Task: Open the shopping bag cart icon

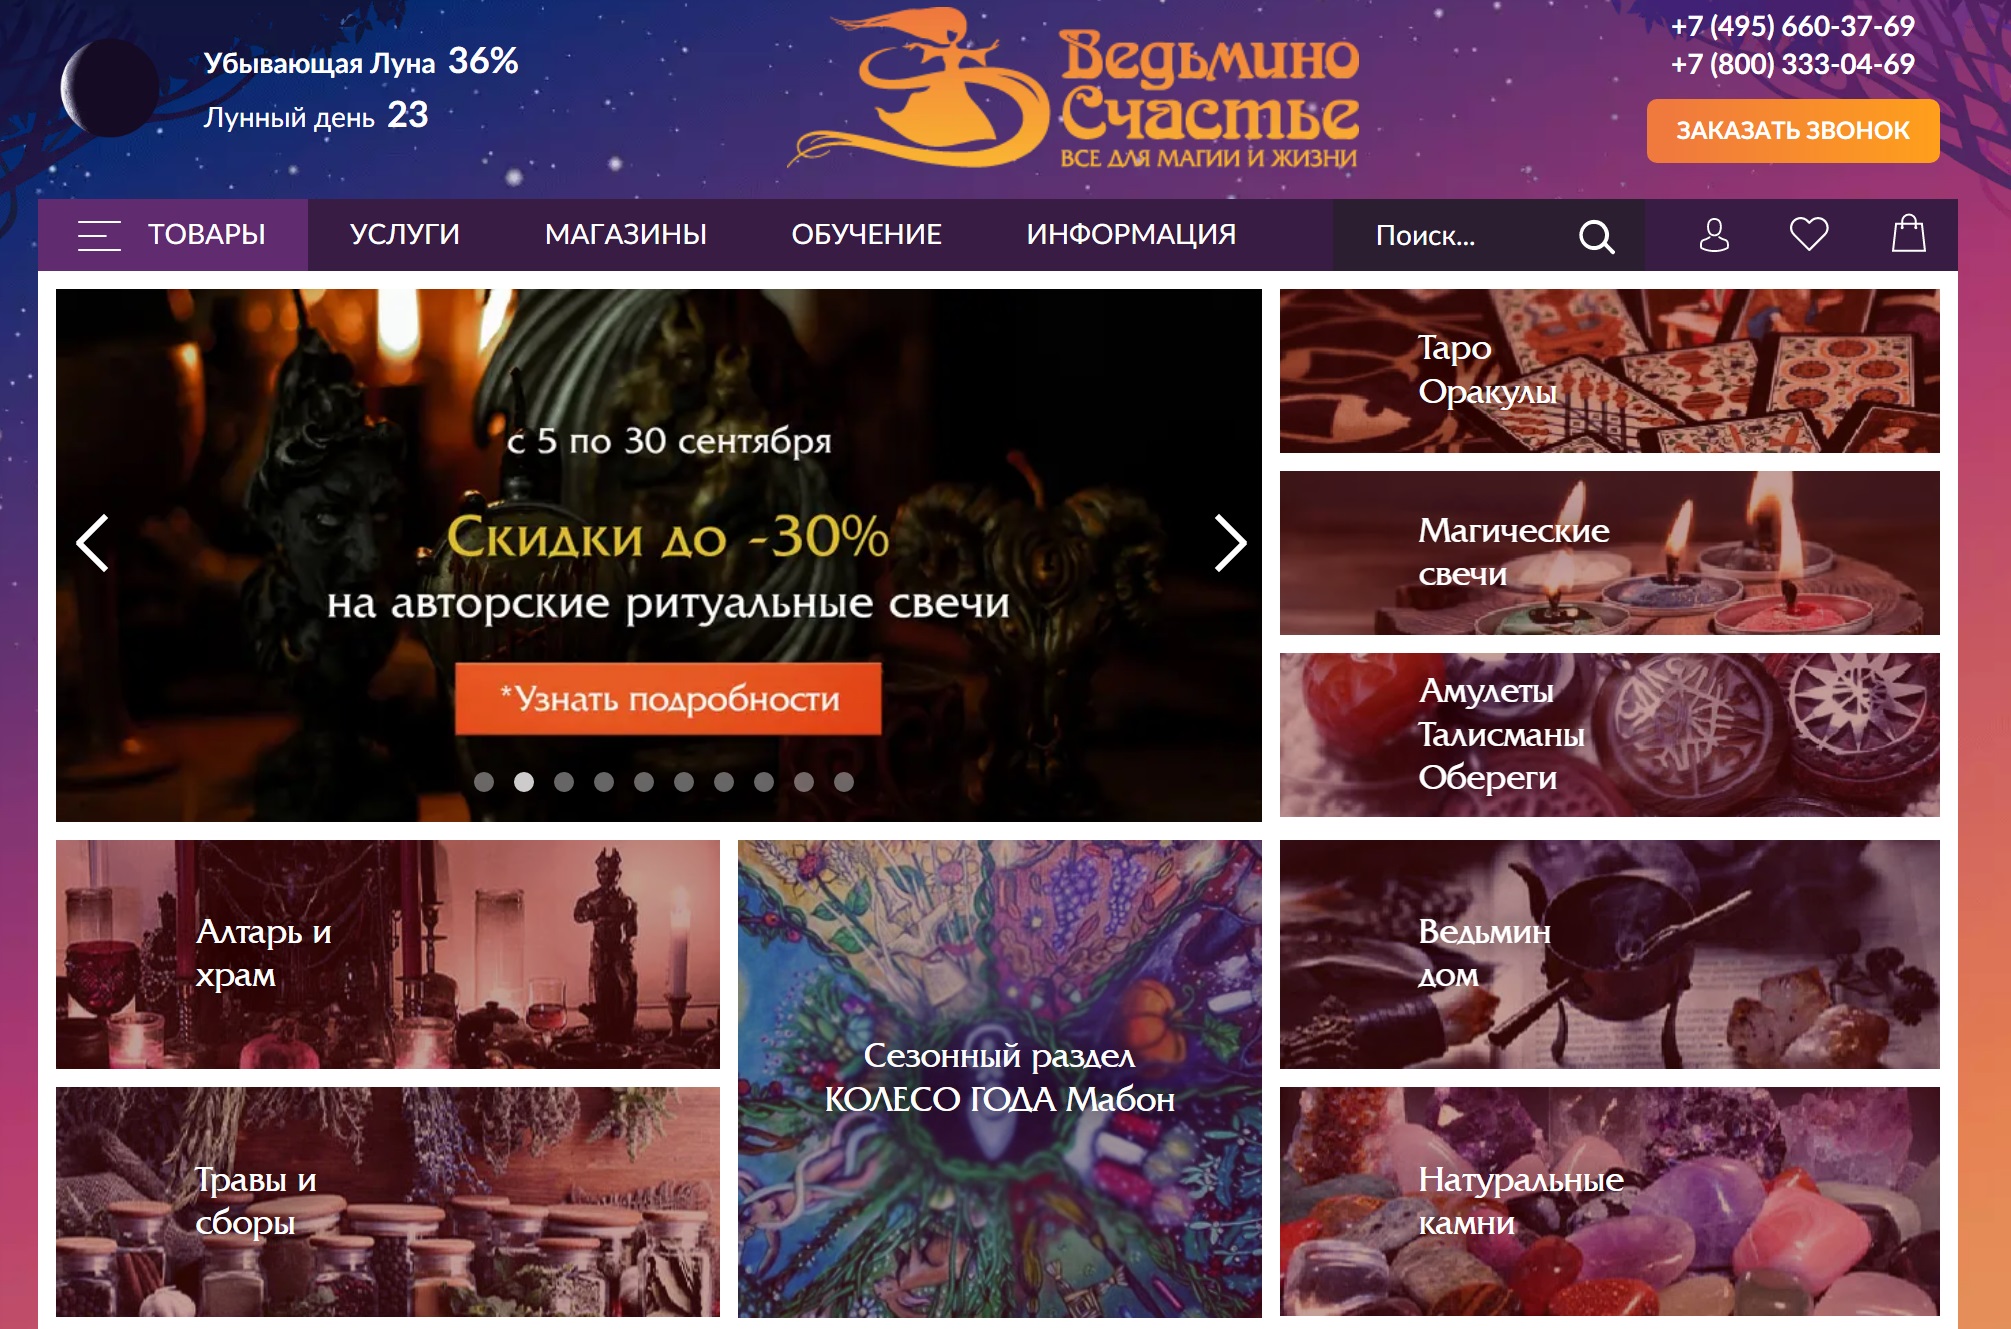Action: click(x=1908, y=234)
